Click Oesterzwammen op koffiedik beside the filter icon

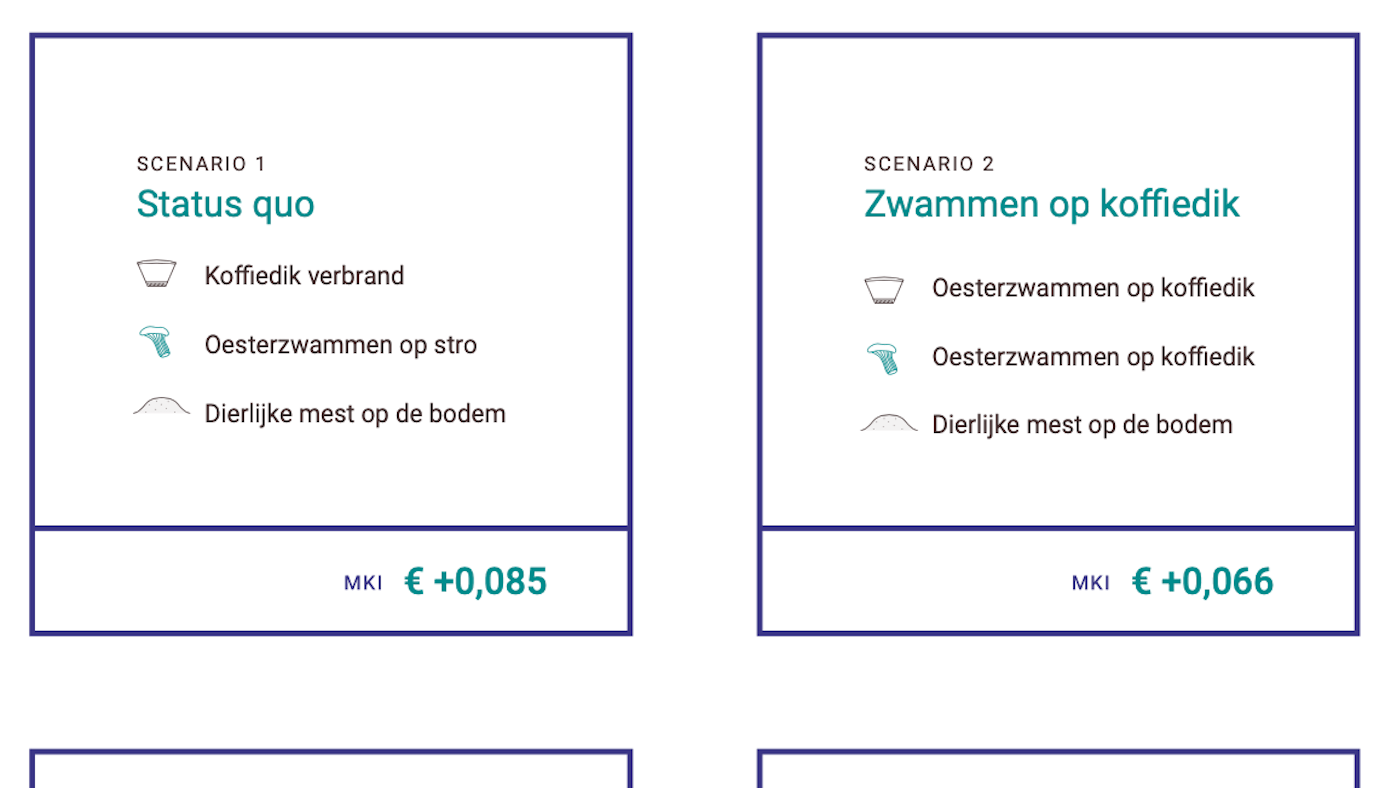(1093, 288)
